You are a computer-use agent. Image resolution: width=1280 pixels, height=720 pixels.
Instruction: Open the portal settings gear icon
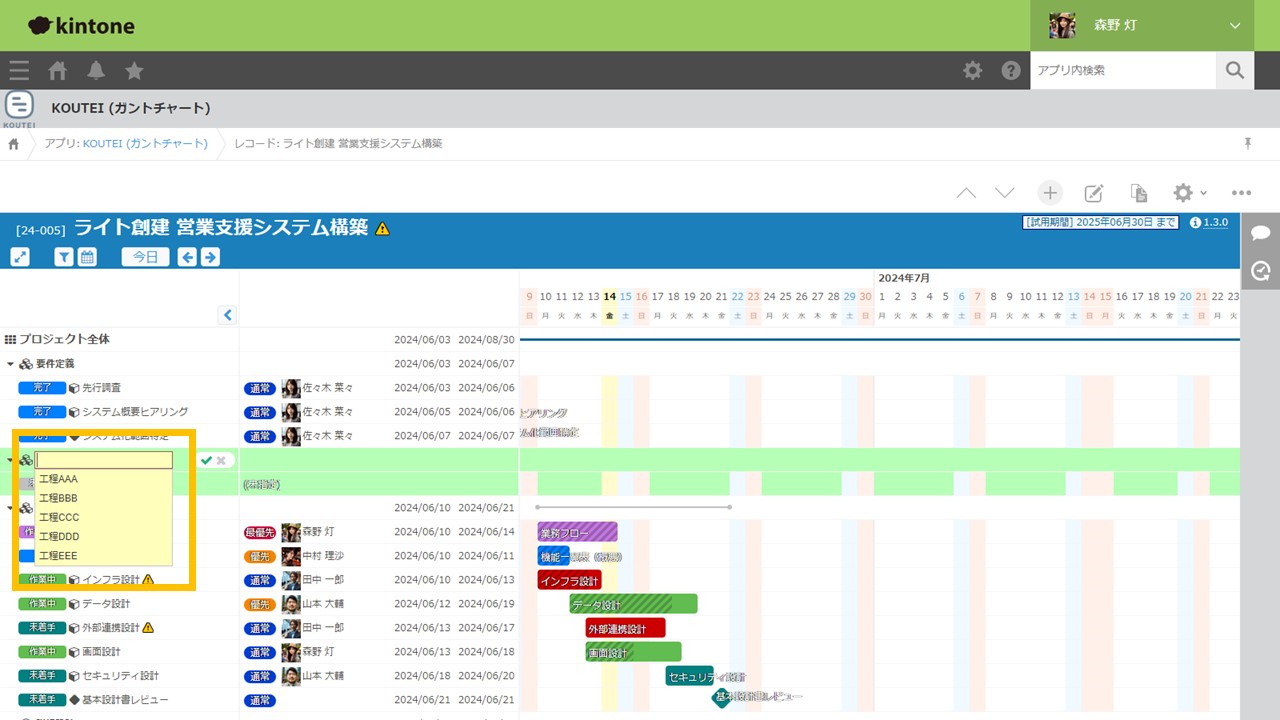[972, 70]
